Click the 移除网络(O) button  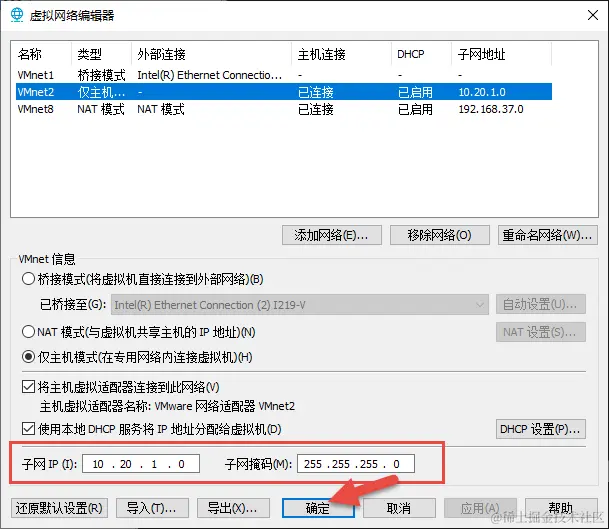click(x=440, y=235)
